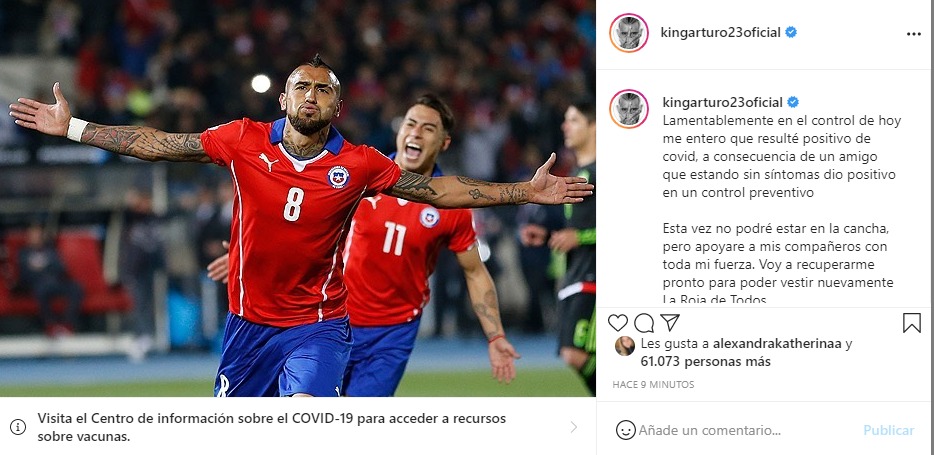Click the verified badge next to header username
This screenshot has height=455, width=934.
tap(791, 33)
